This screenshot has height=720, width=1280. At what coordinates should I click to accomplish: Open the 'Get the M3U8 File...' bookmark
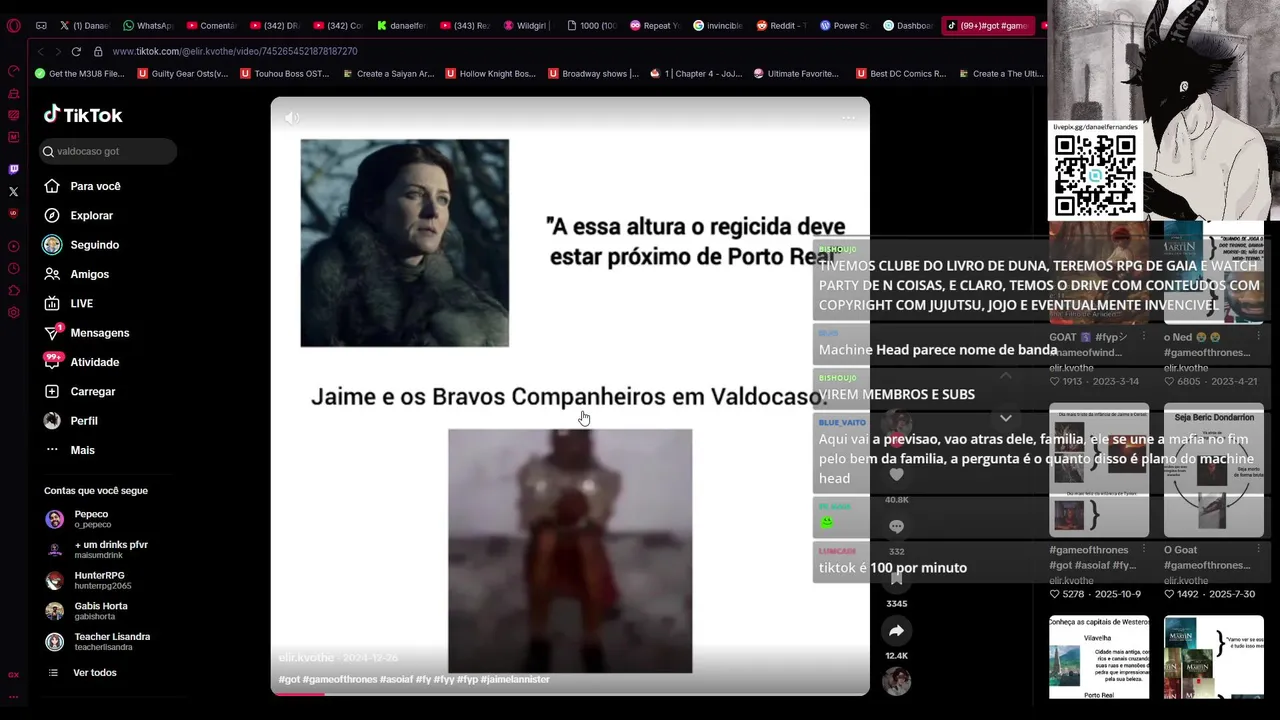pyautogui.click(x=80, y=73)
